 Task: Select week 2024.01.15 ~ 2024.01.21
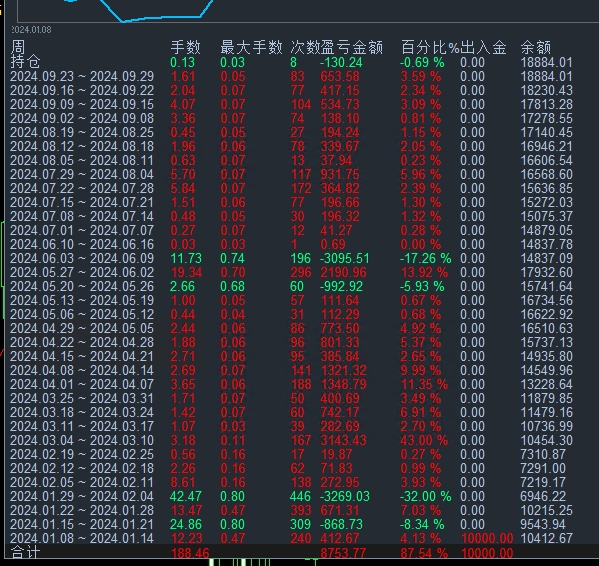(x=82, y=524)
